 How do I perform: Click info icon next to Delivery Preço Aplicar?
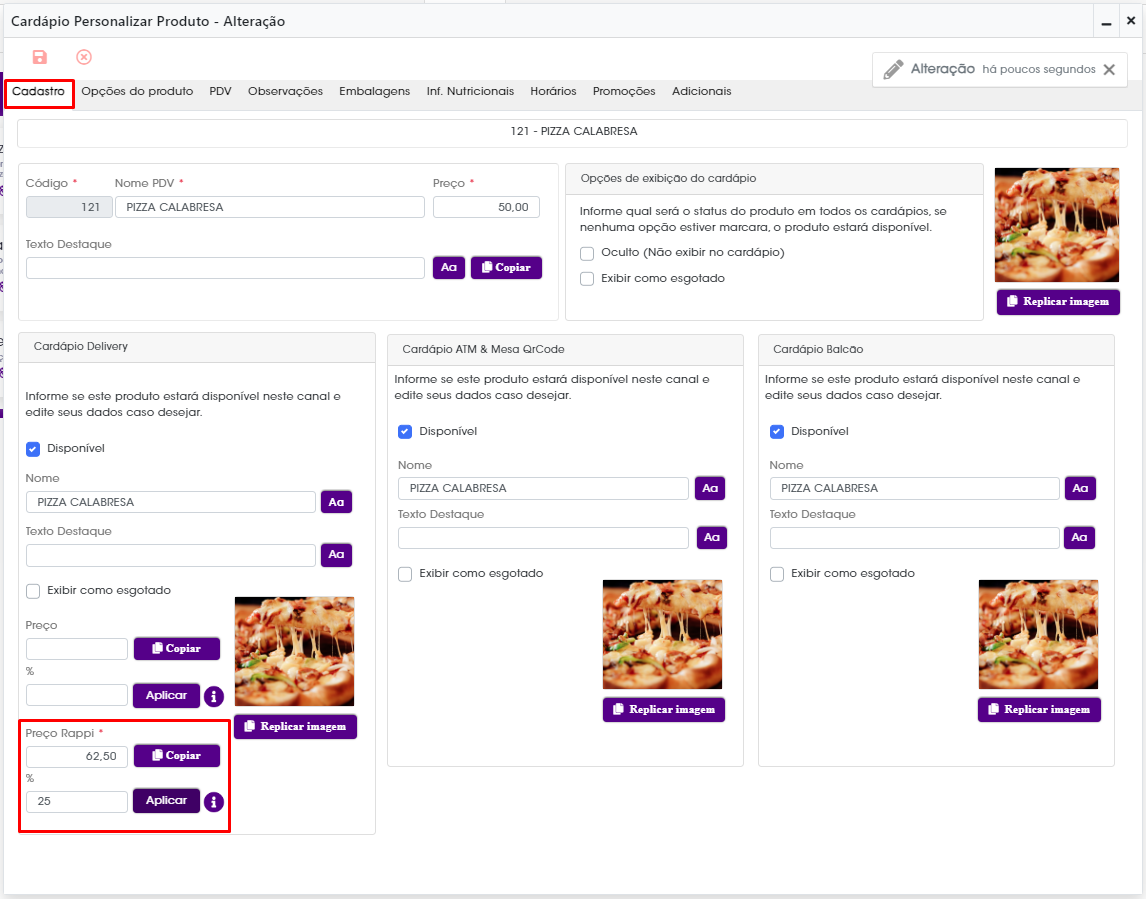click(213, 697)
